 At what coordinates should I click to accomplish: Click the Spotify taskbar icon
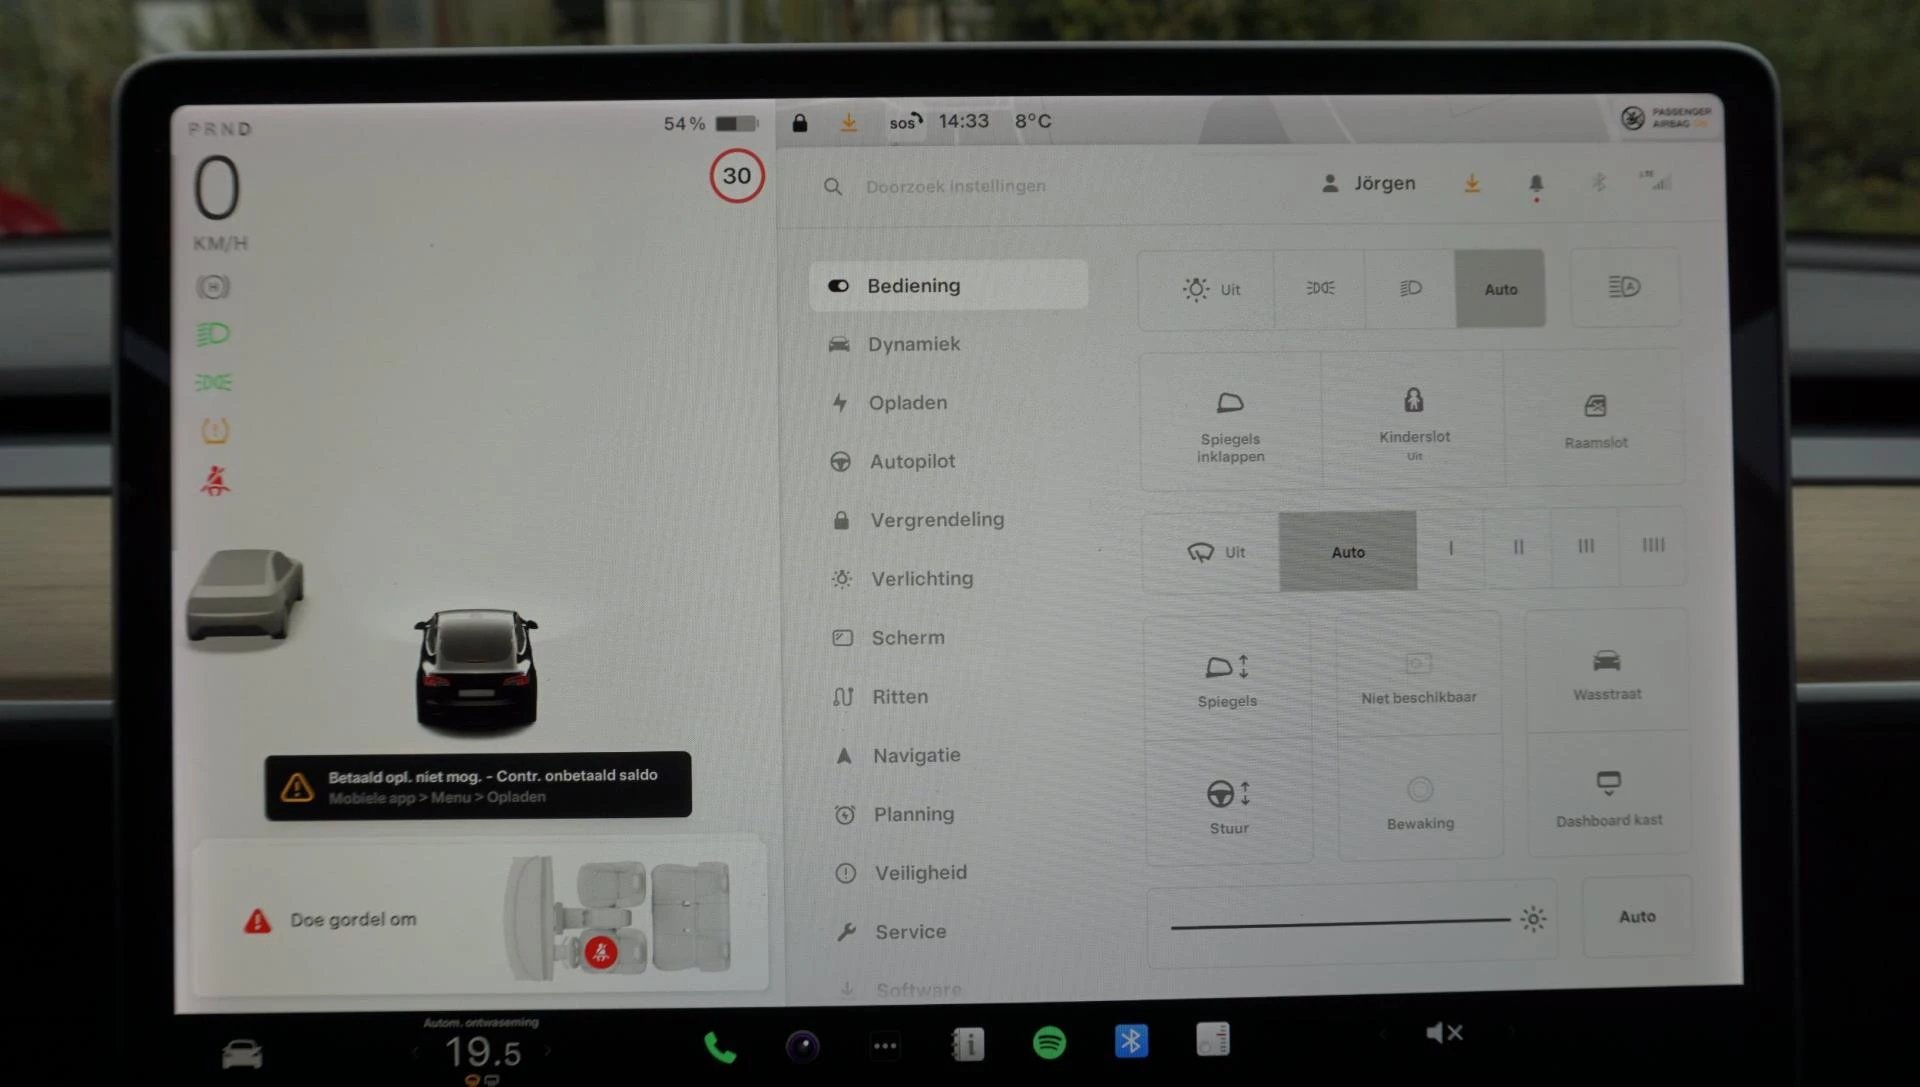[x=1046, y=1042]
